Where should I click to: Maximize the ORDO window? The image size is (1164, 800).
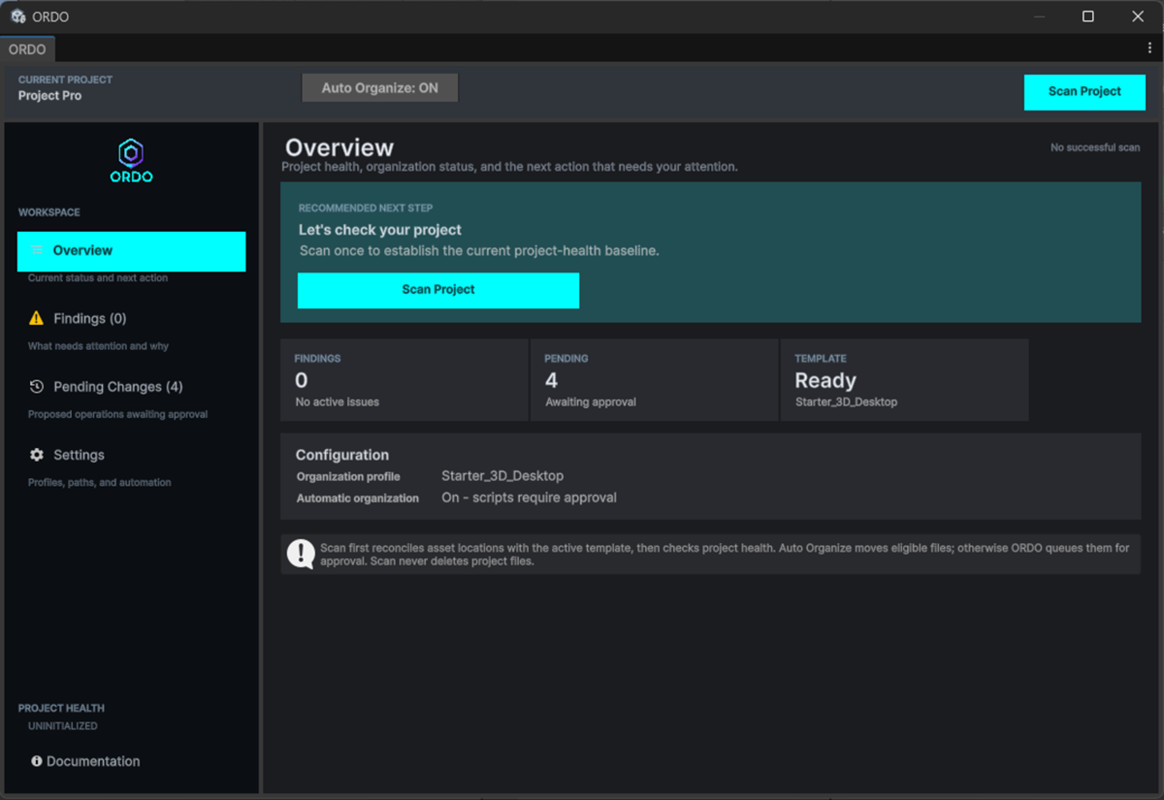(x=1088, y=16)
